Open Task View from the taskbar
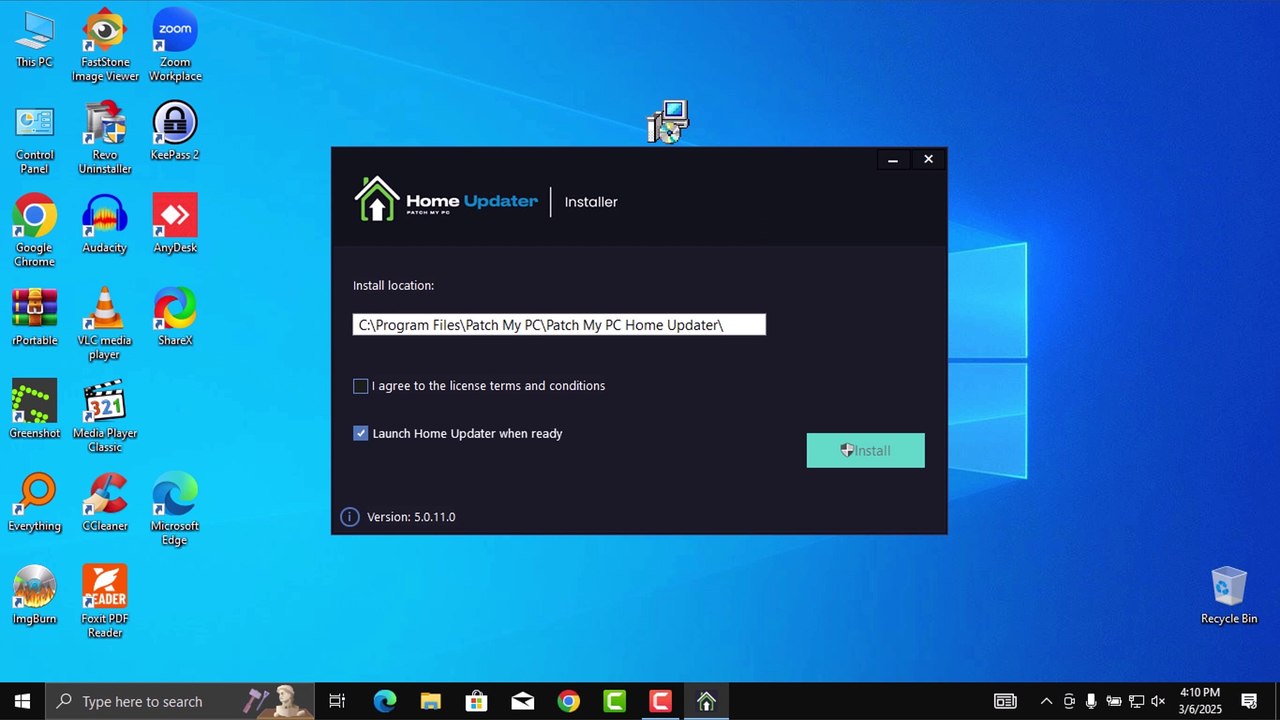 coord(337,701)
